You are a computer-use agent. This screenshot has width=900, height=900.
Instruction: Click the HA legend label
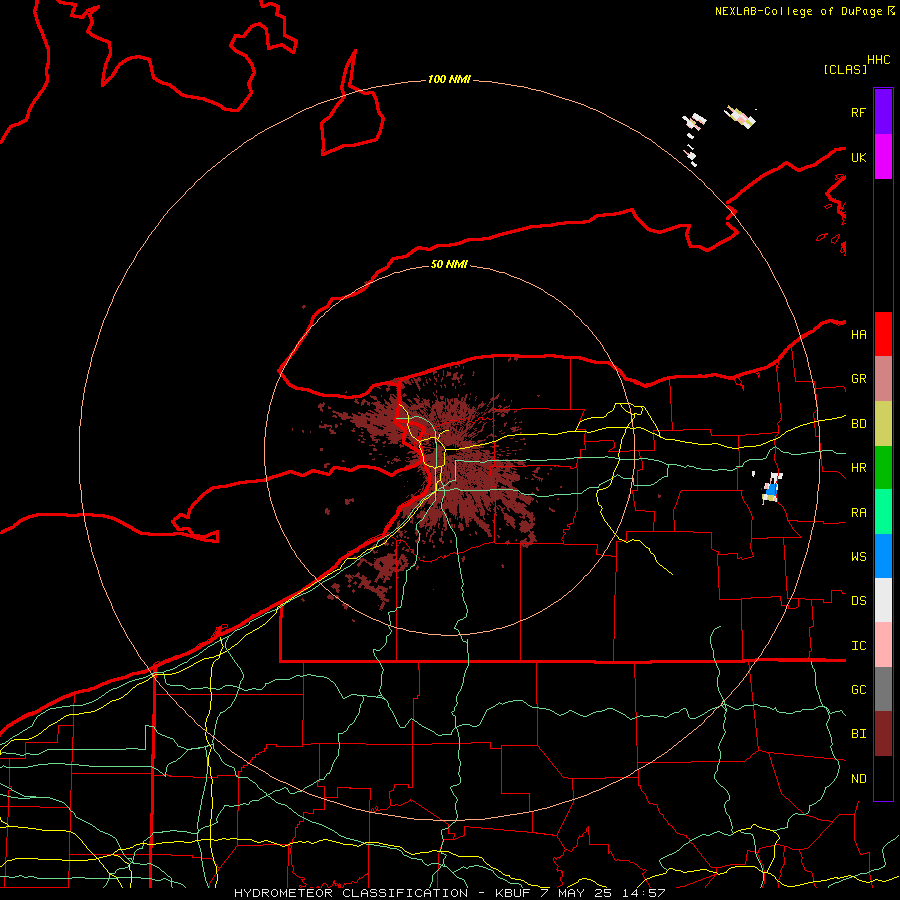coord(858,335)
